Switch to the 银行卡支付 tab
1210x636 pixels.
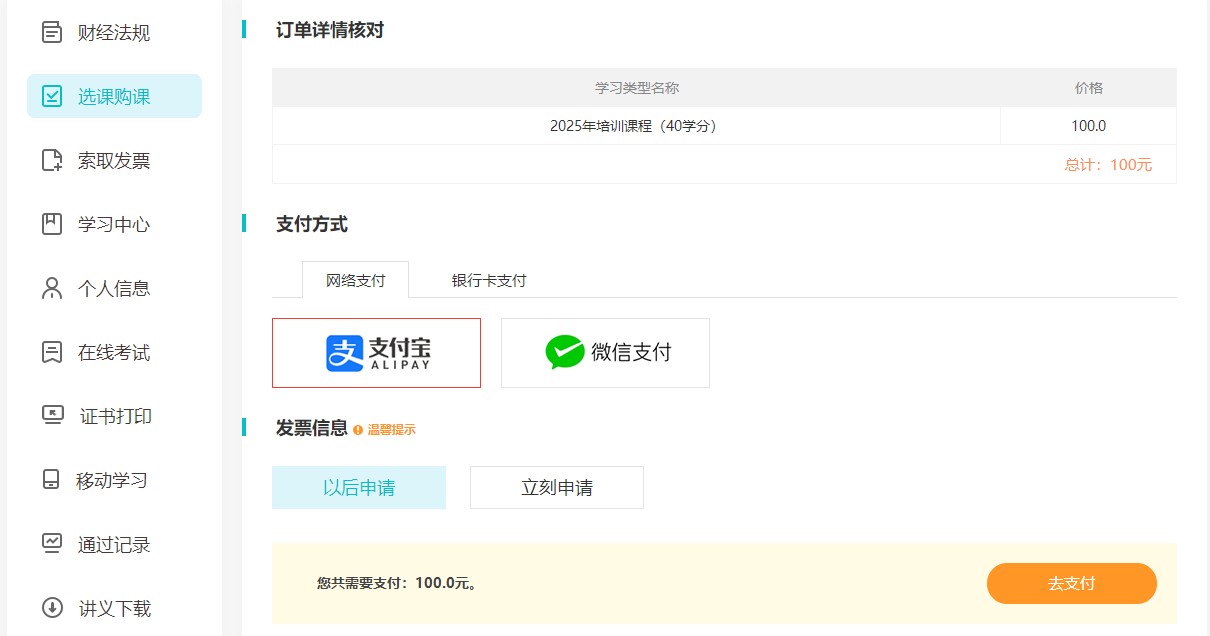487,280
